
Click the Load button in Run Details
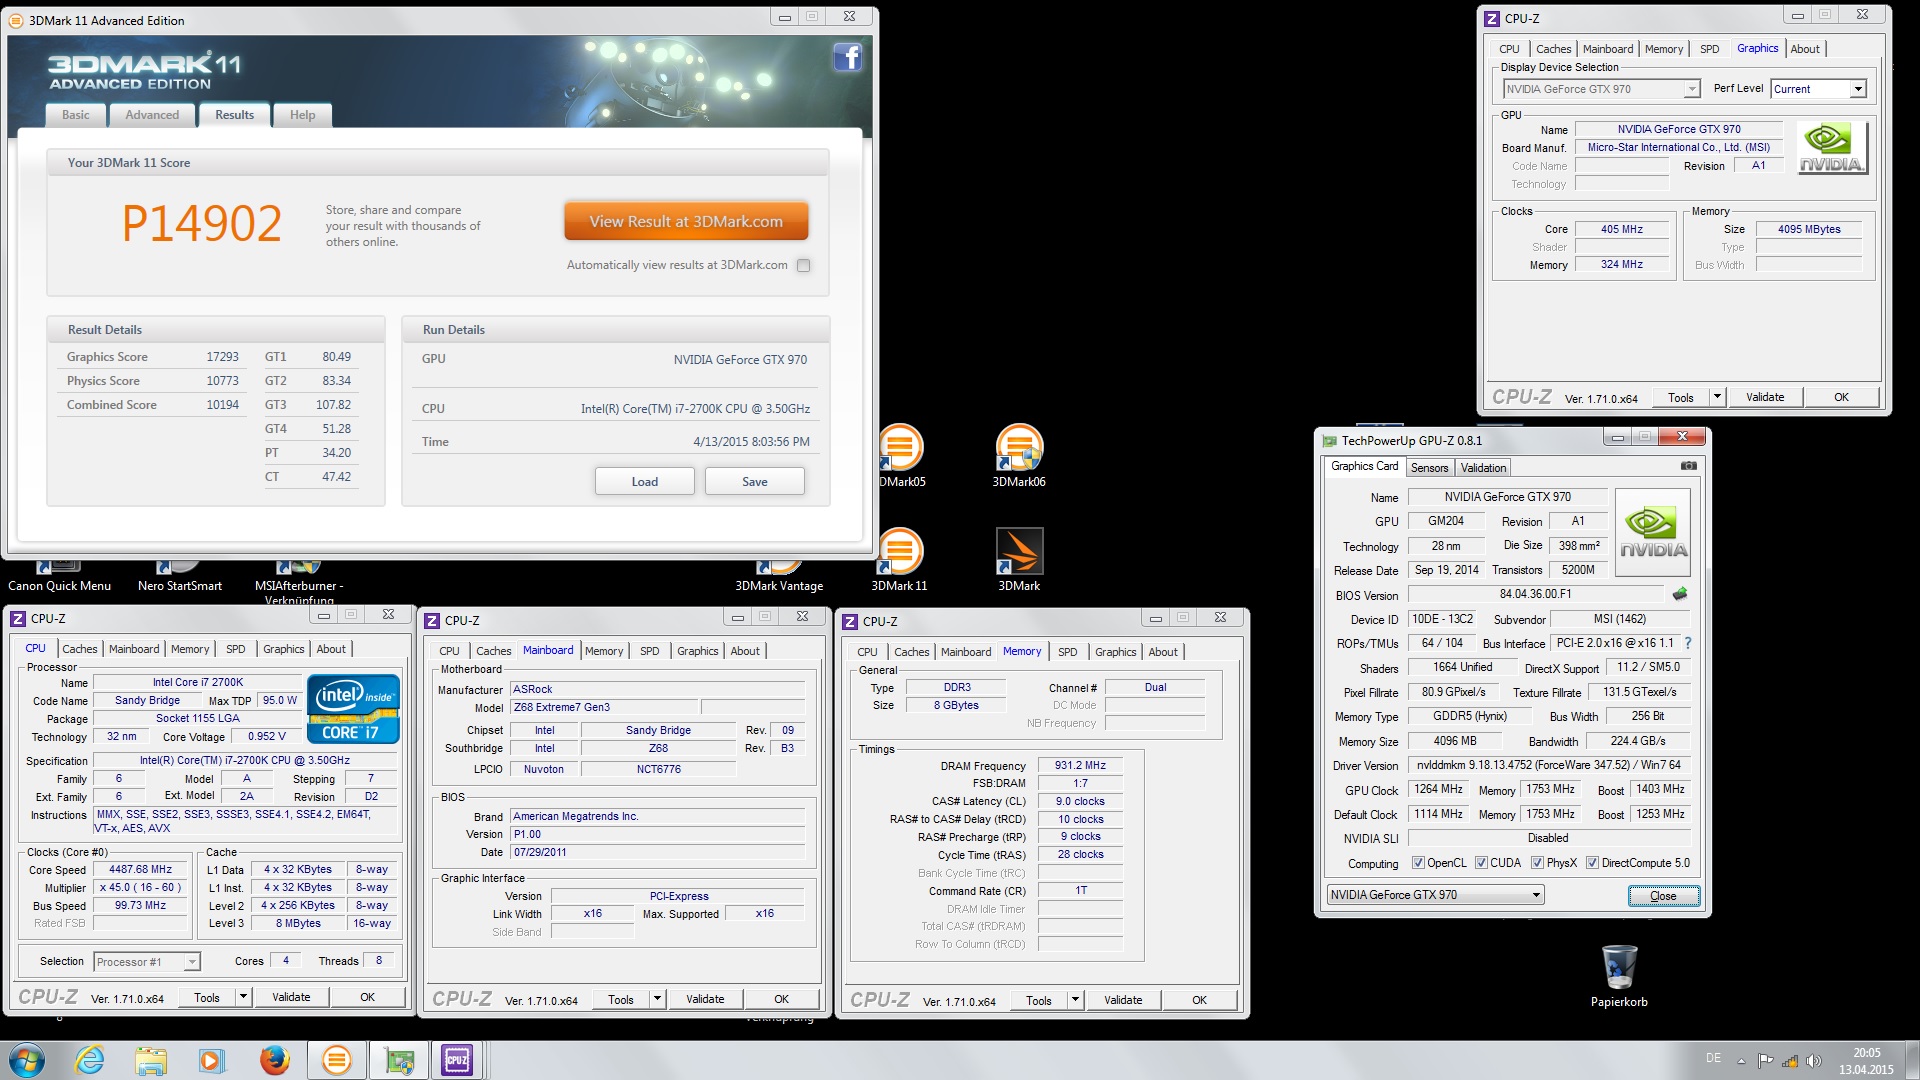(645, 482)
